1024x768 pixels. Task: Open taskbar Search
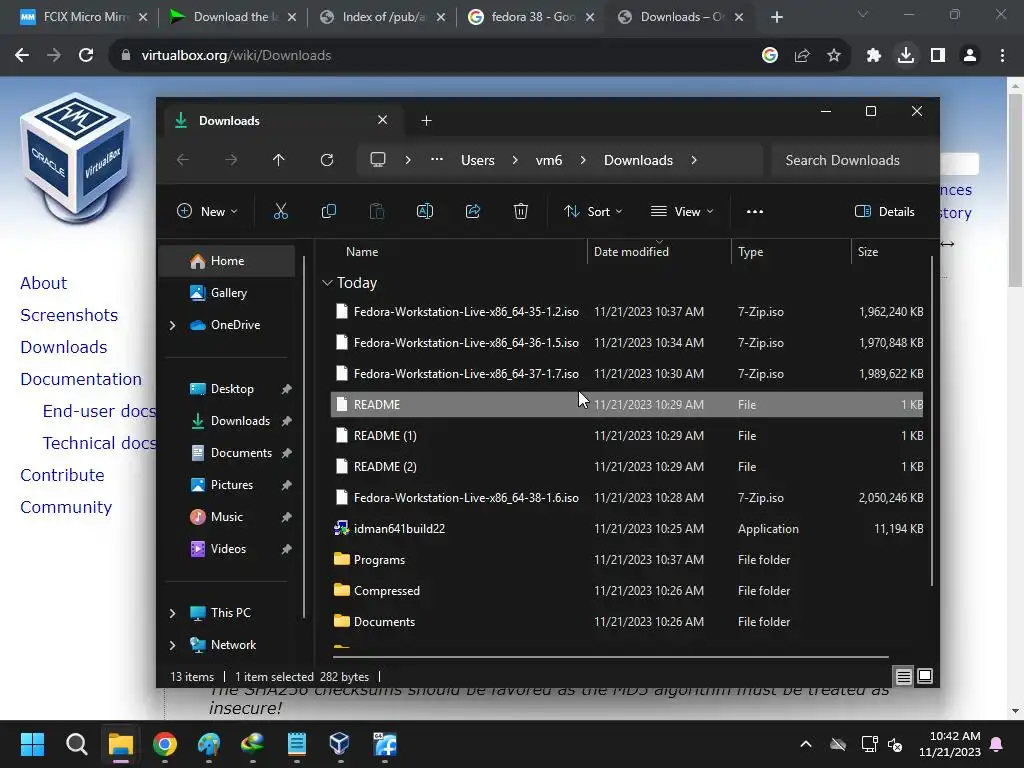pos(76,744)
